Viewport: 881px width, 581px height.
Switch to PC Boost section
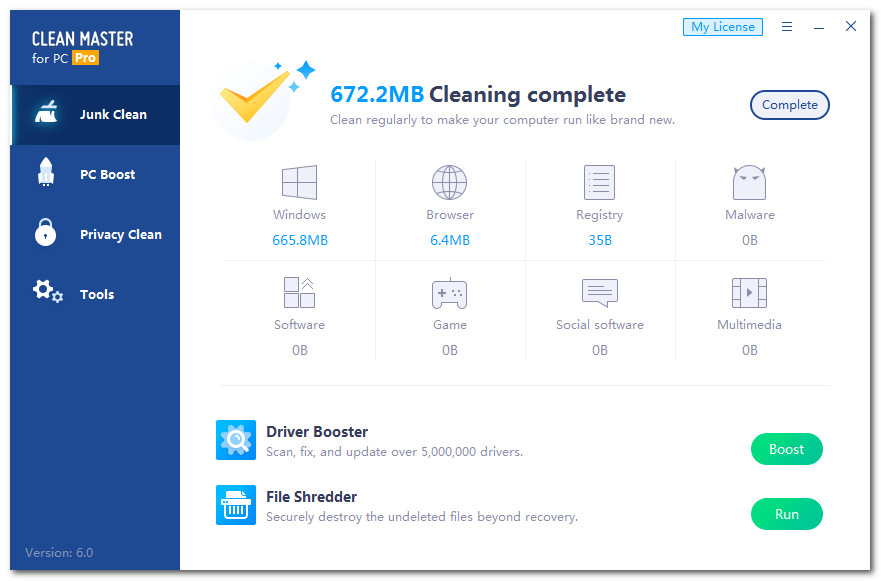96,175
